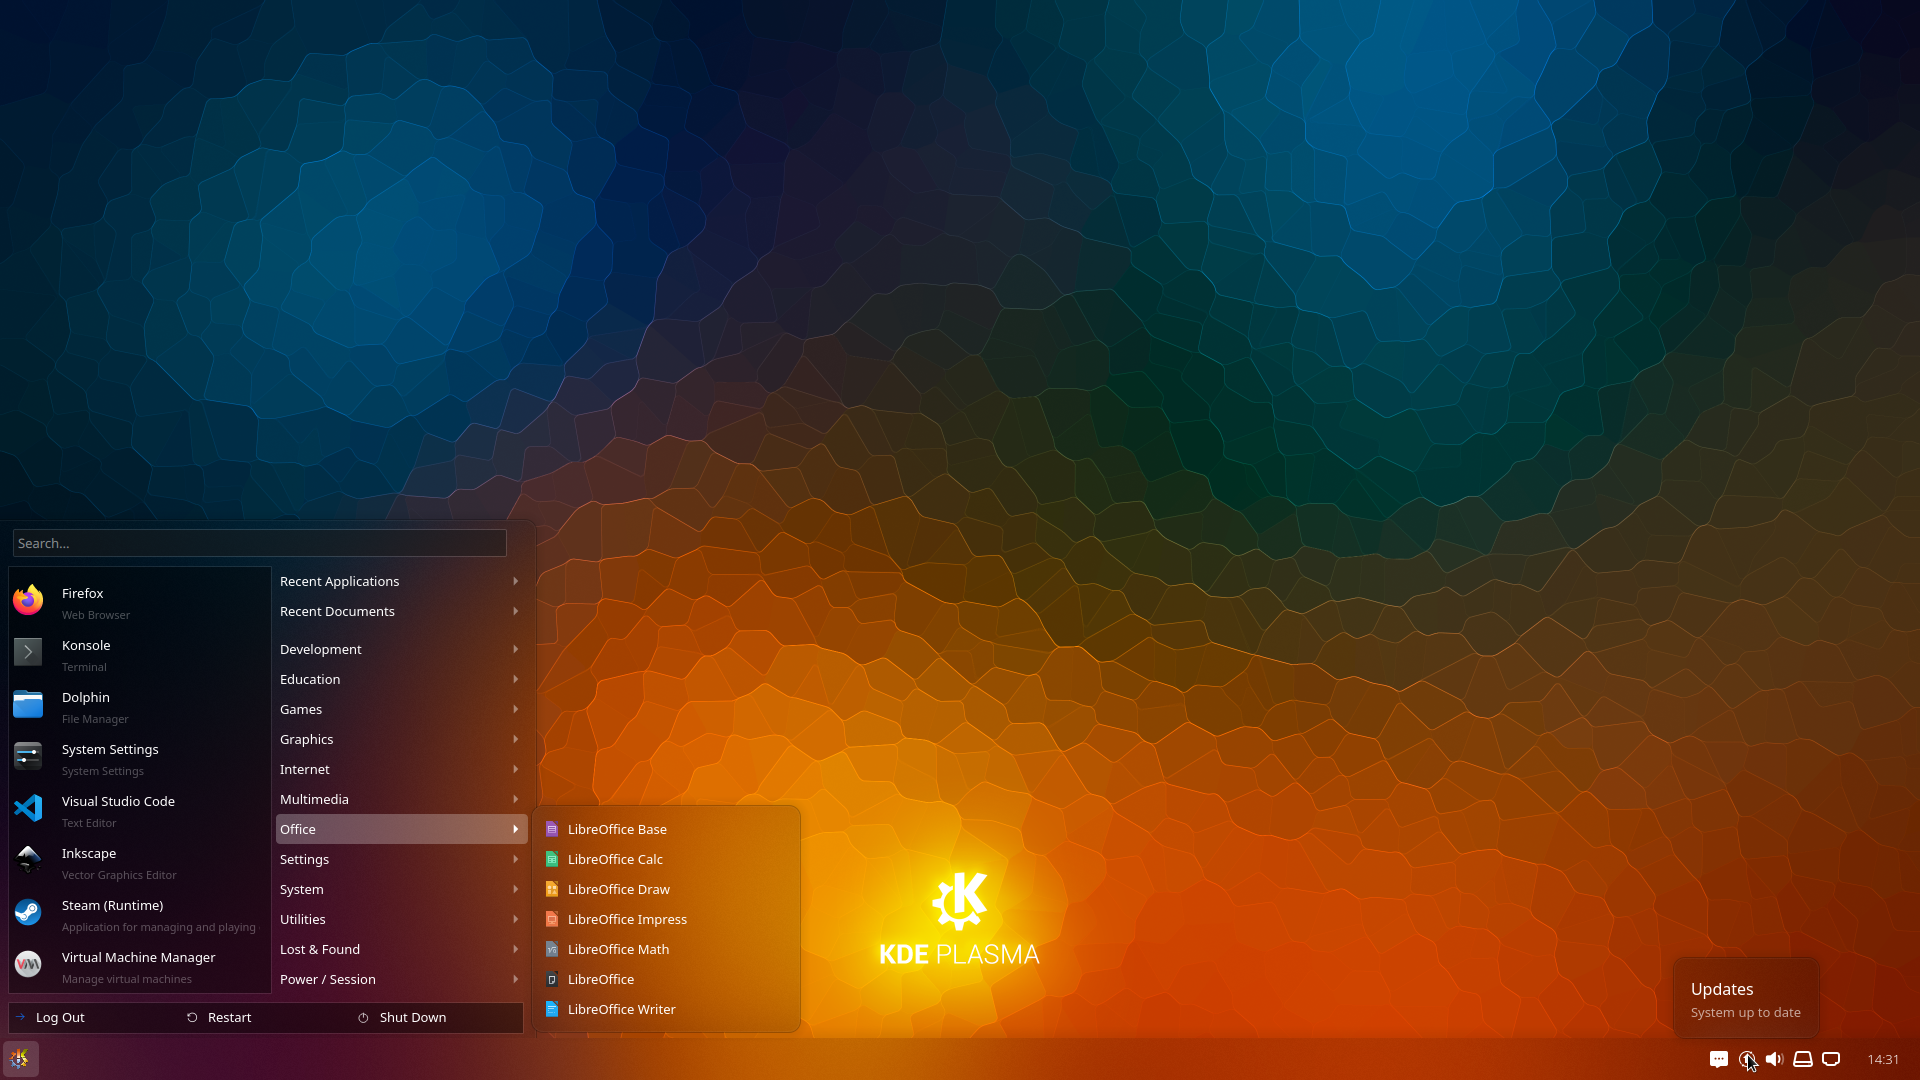Expand the Recent Documents submenu arrow
This screenshot has width=1920, height=1080.
point(516,611)
